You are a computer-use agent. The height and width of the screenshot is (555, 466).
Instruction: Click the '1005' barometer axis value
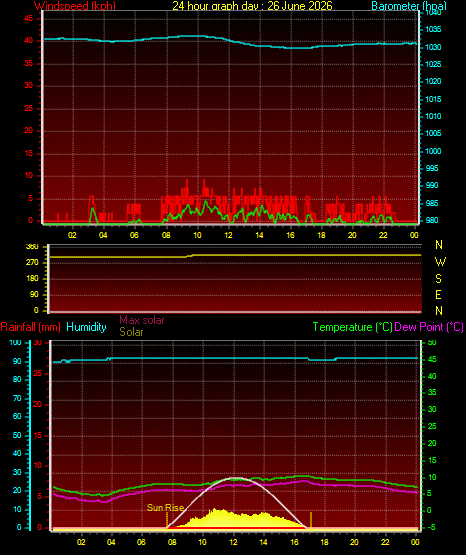tap(433, 133)
